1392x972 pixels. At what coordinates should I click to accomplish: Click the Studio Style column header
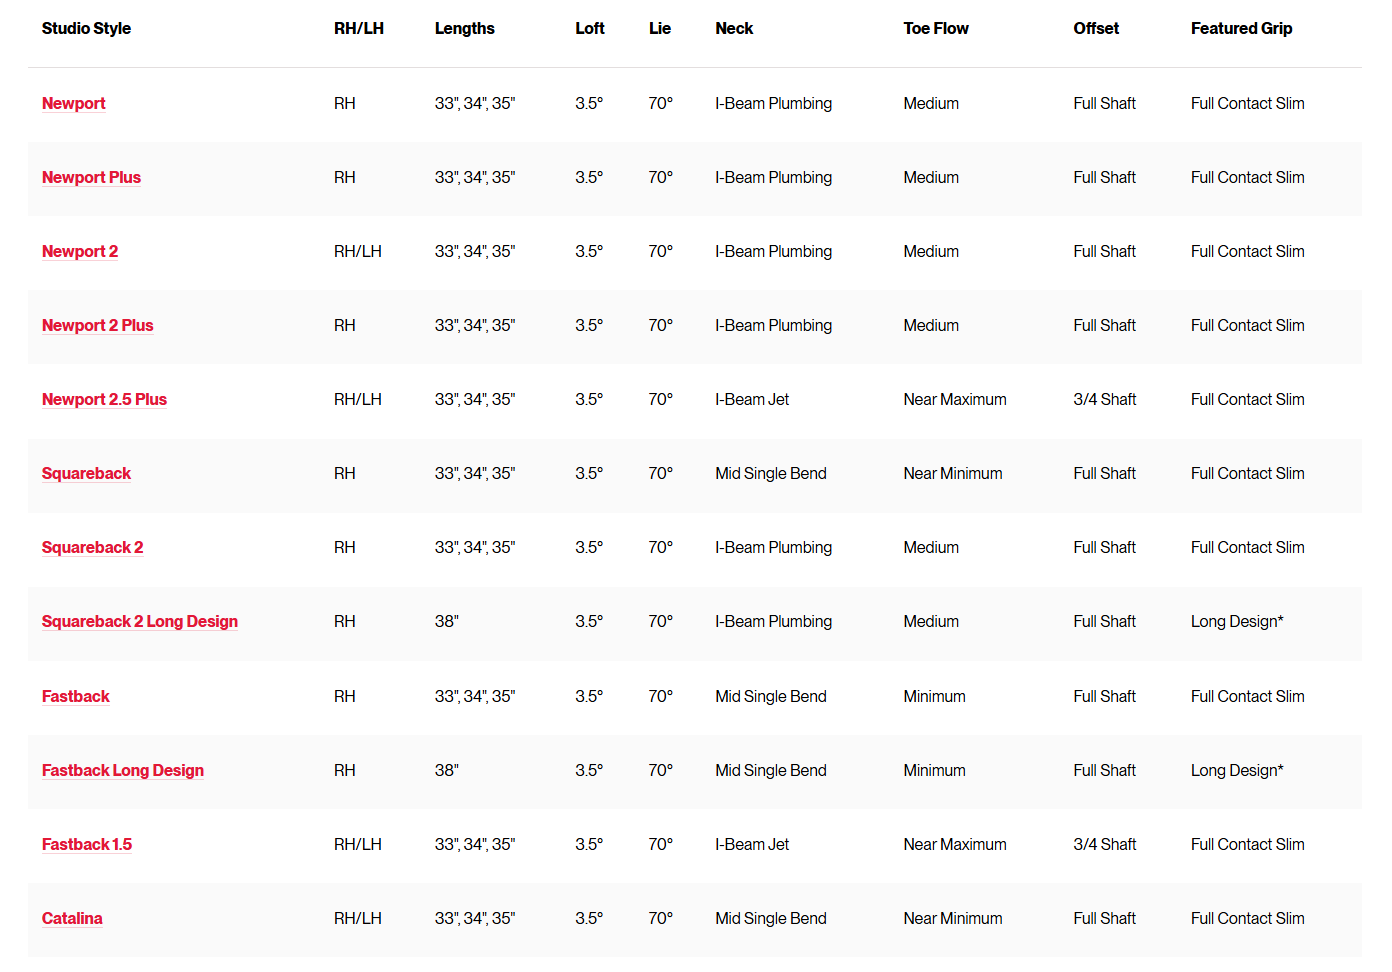coord(86,28)
